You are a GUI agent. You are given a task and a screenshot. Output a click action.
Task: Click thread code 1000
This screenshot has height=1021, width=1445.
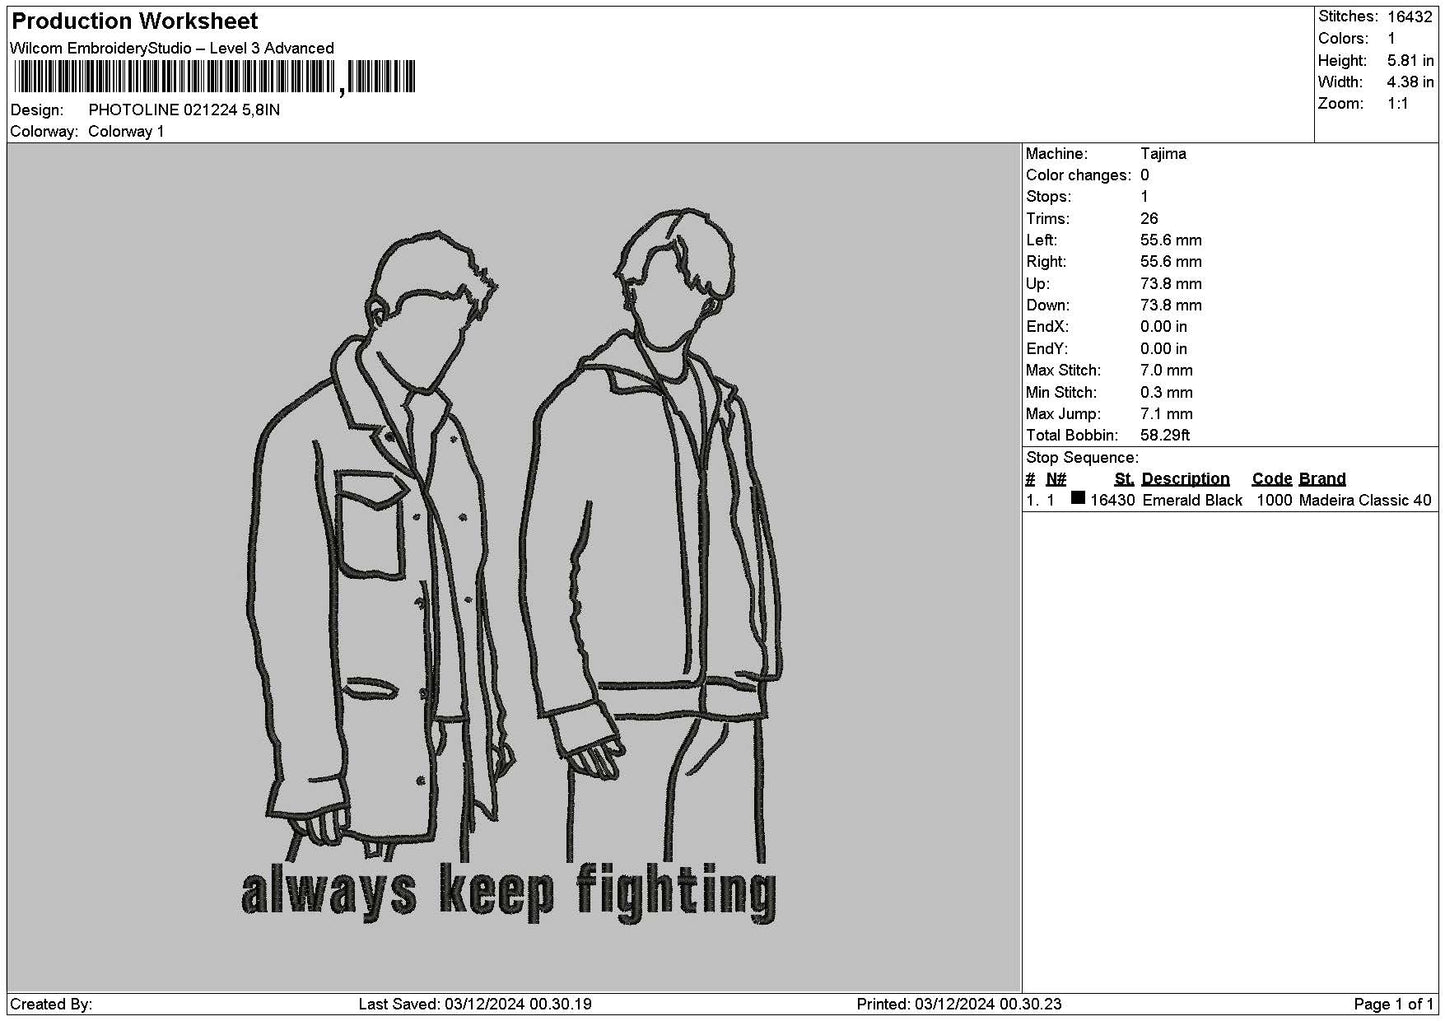pyautogui.click(x=1274, y=500)
